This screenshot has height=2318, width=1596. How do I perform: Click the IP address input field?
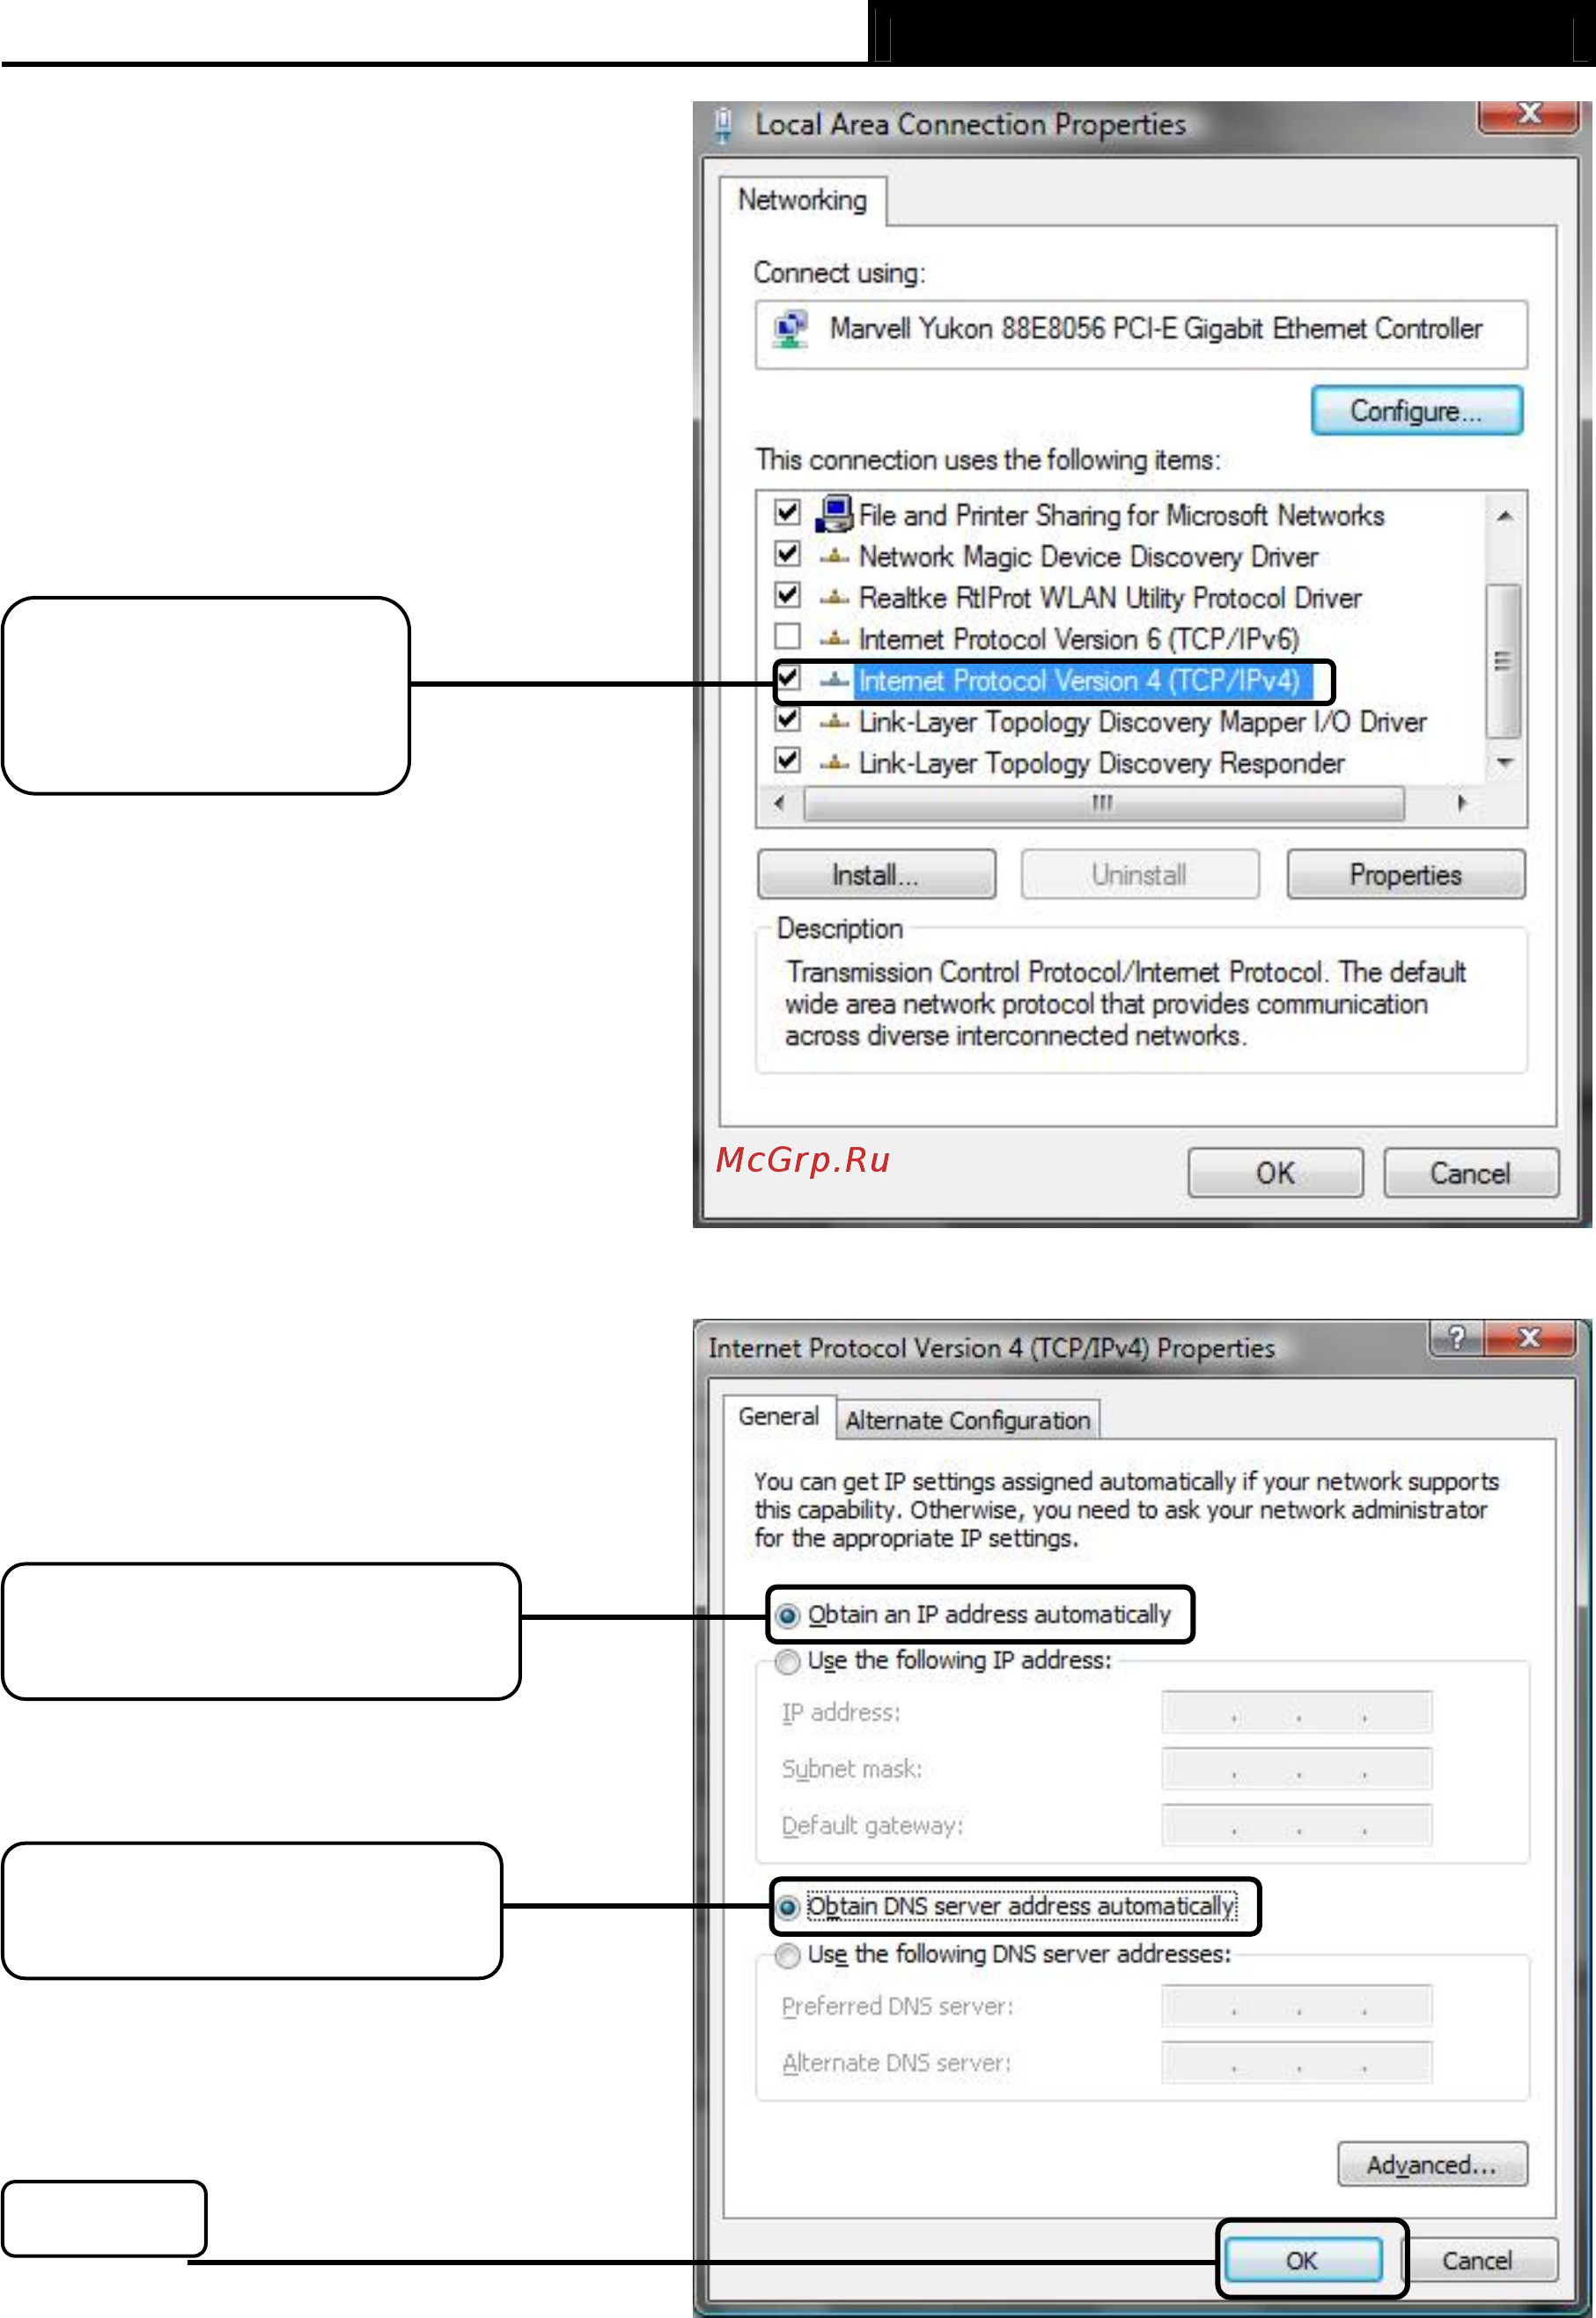point(1296,1713)
